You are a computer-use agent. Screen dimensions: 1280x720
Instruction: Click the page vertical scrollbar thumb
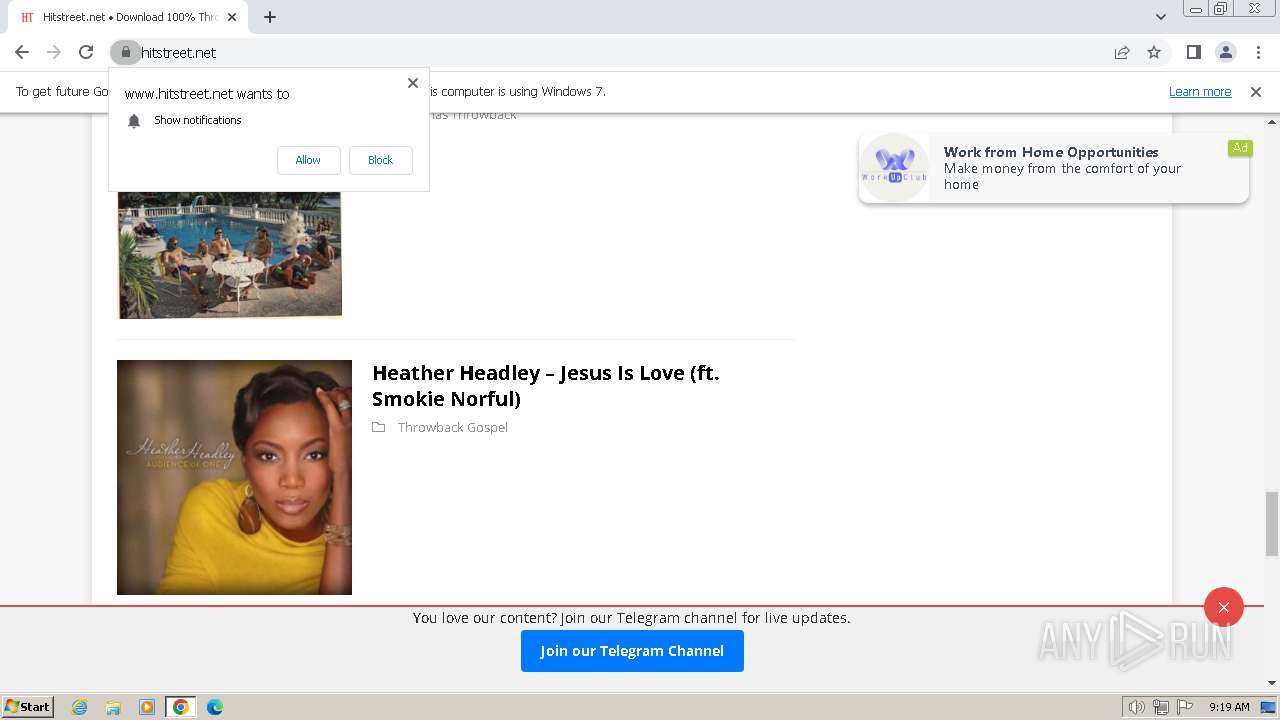1272,524
